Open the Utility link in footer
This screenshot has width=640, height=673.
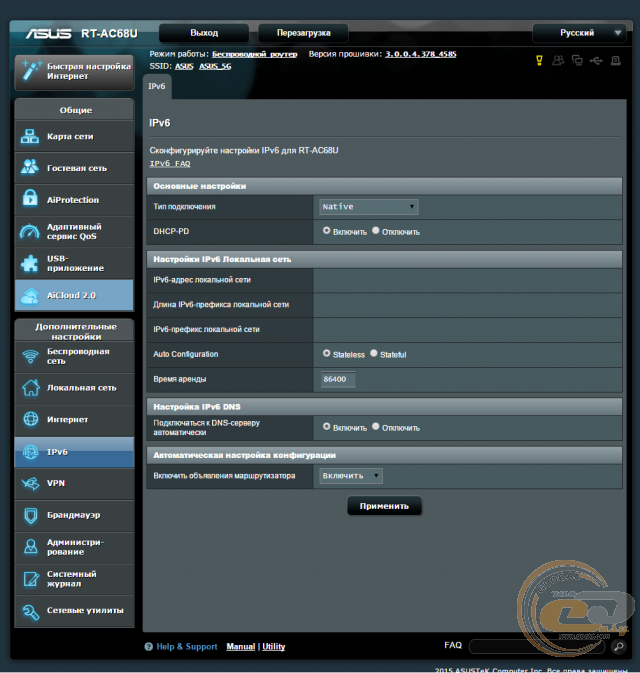coord(273,646)
